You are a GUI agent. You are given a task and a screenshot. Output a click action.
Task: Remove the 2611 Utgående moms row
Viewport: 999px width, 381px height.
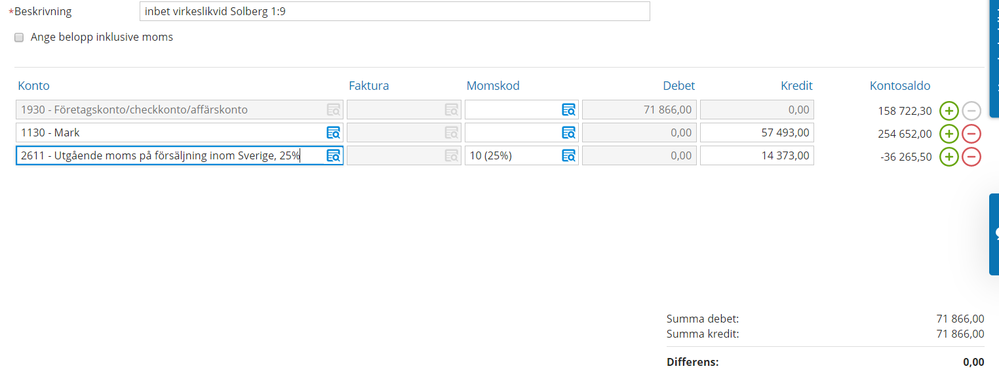(971, 157)
